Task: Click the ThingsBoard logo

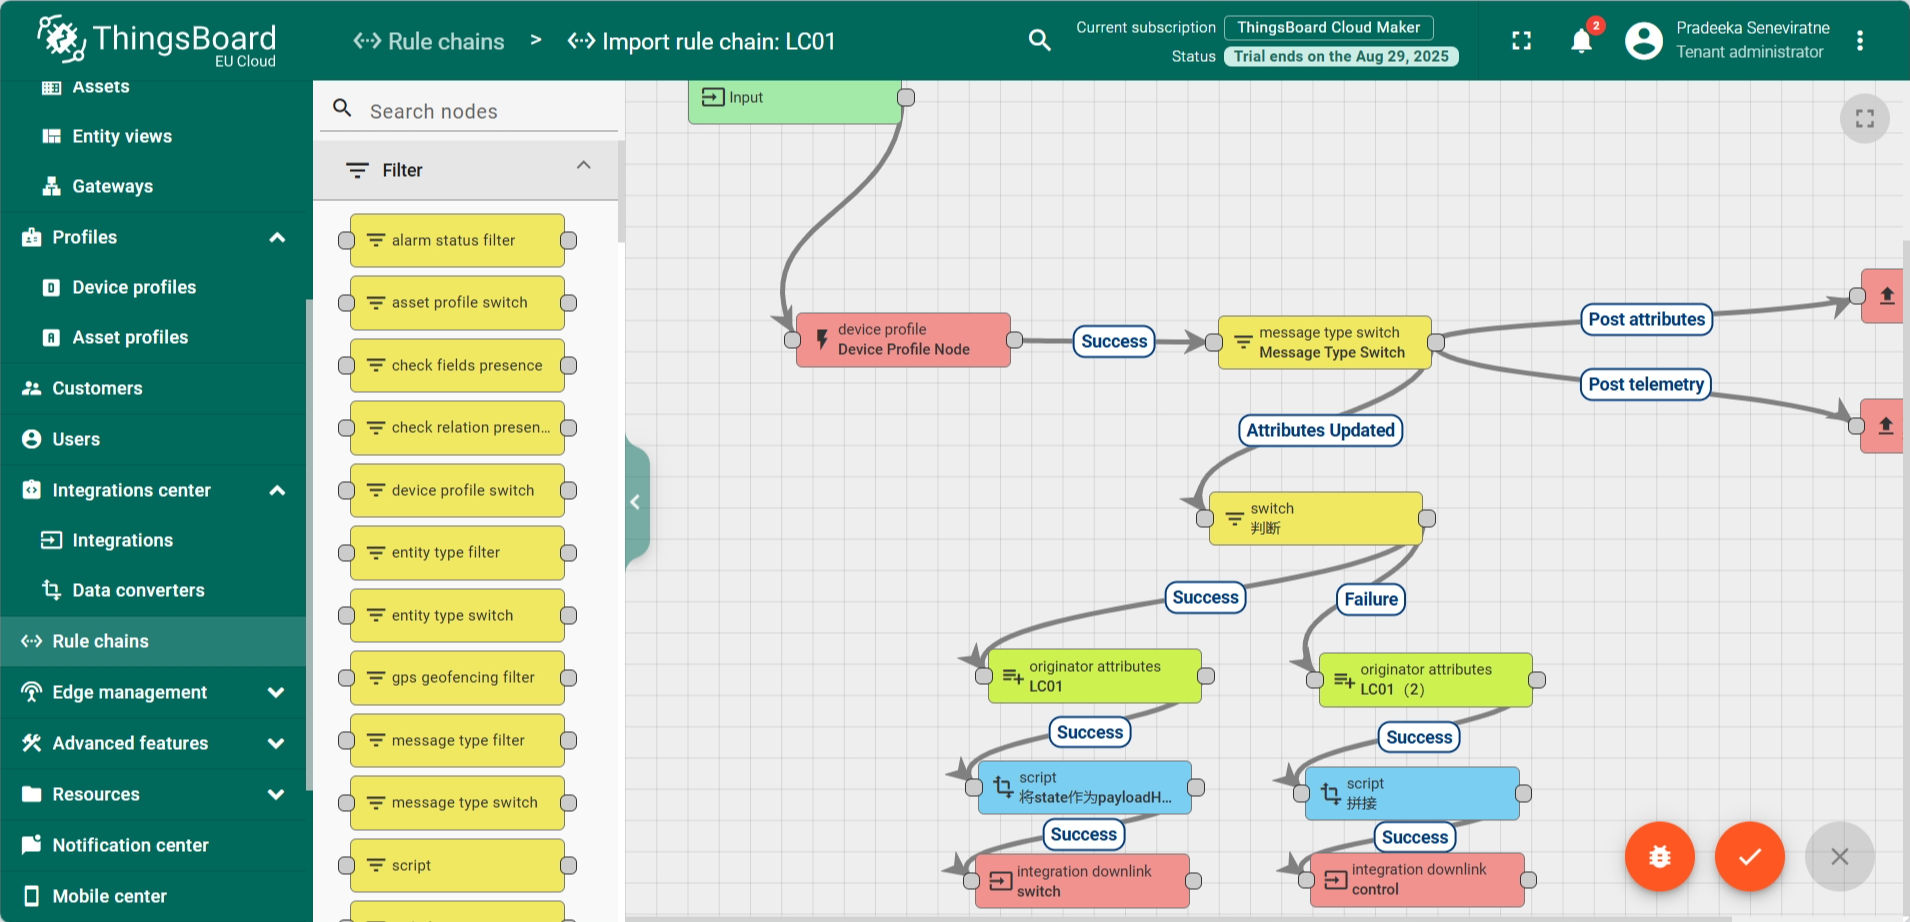Action: [156, 41]
